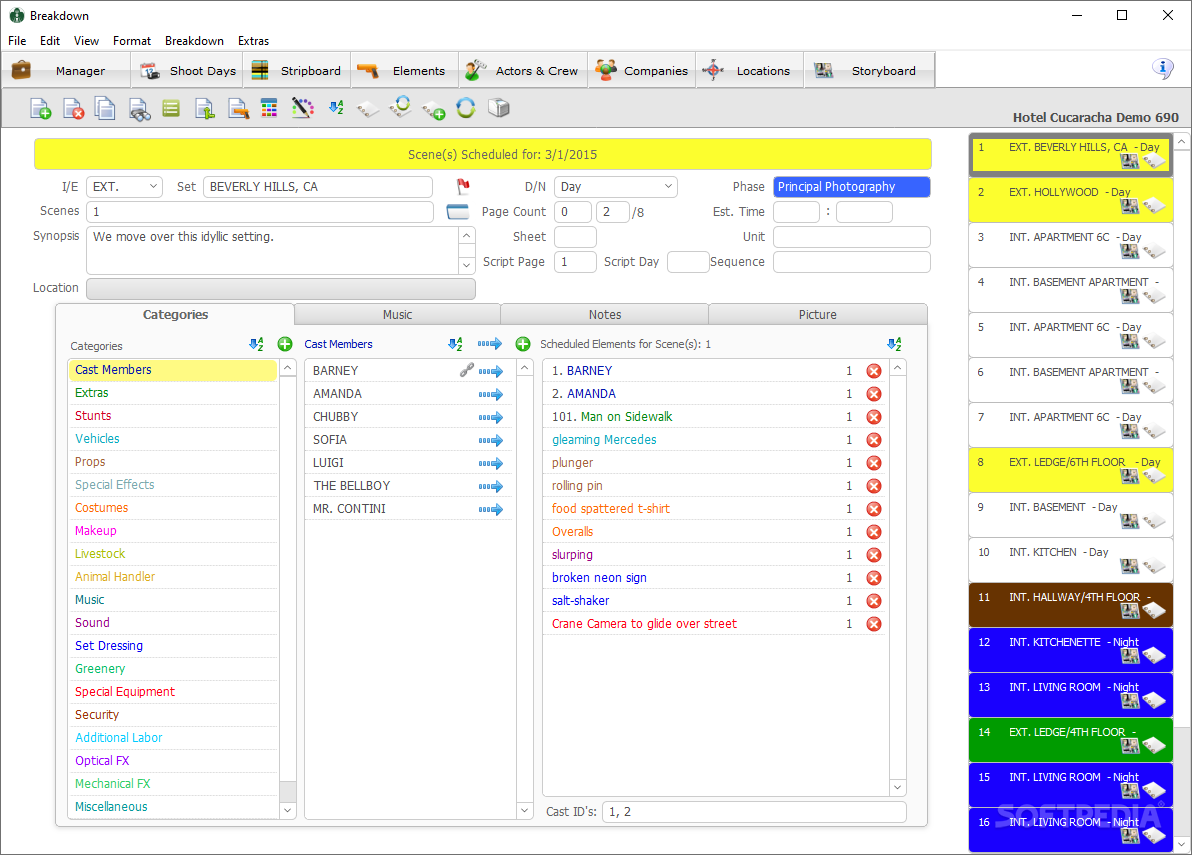Remove plunger from scheduled elements
Viewport: 1192px width, 855px height.
tap(874, 463)
